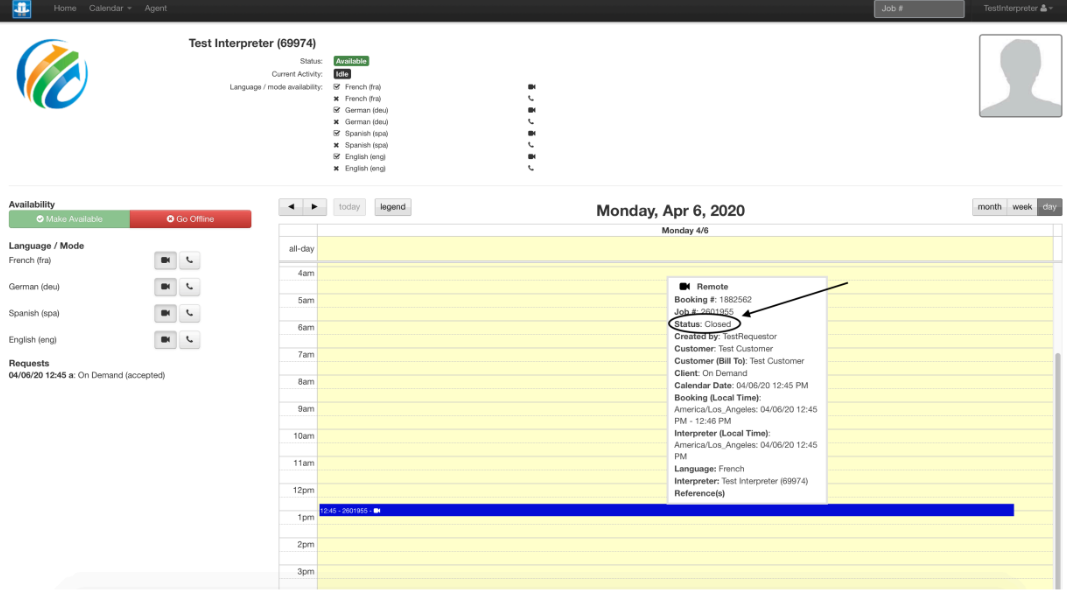Switch to month calendar view
The image size is (1067, 591).
[989, 207]
